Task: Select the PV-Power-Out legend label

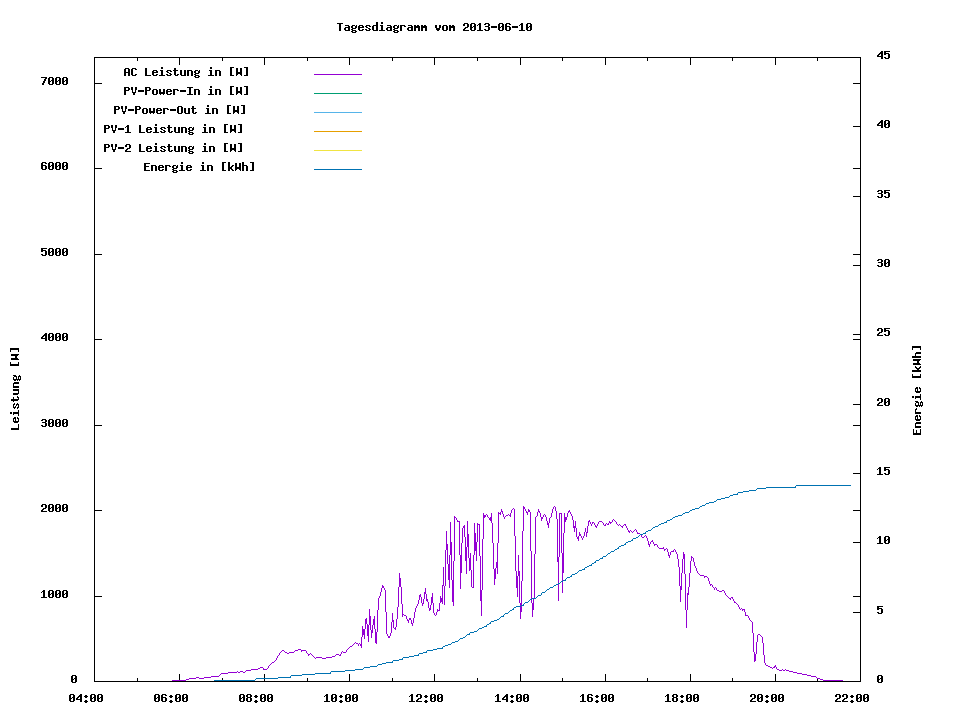Action: [180, 110]
